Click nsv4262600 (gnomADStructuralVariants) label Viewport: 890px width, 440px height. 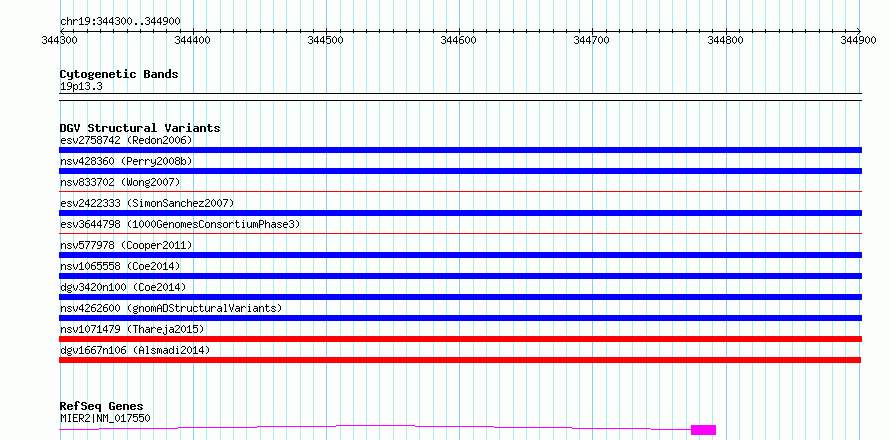tap(171, 308)
